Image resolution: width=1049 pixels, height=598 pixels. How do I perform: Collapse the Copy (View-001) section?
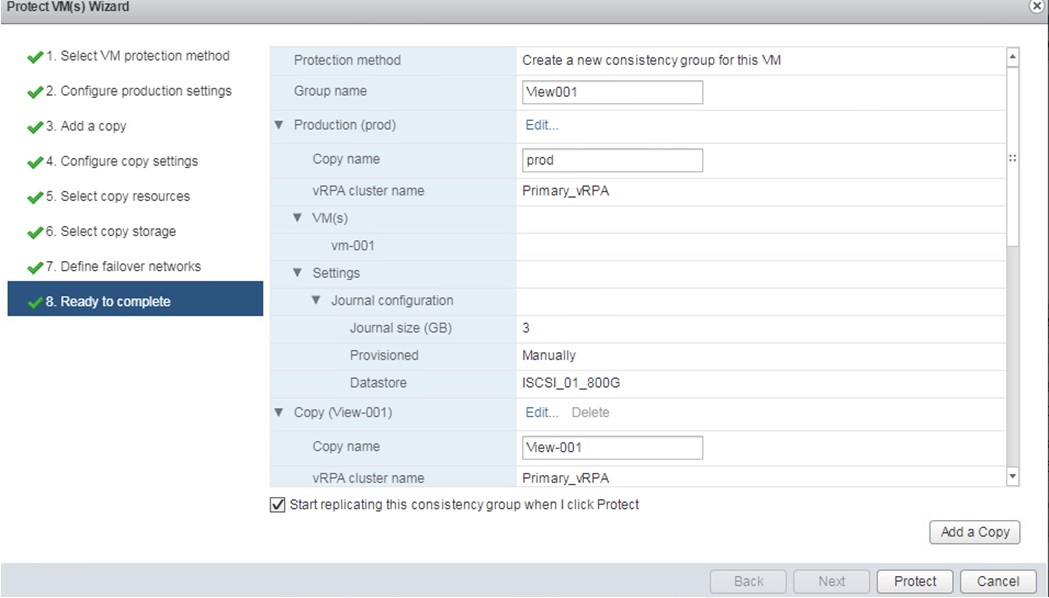[x=278, y=413]
